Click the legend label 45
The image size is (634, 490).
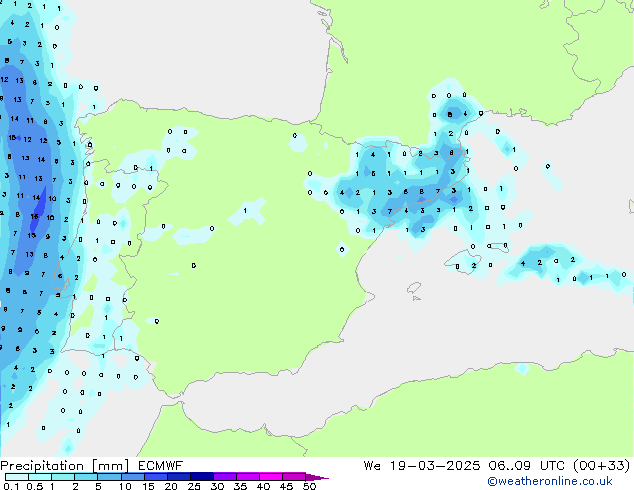(286, 486)
